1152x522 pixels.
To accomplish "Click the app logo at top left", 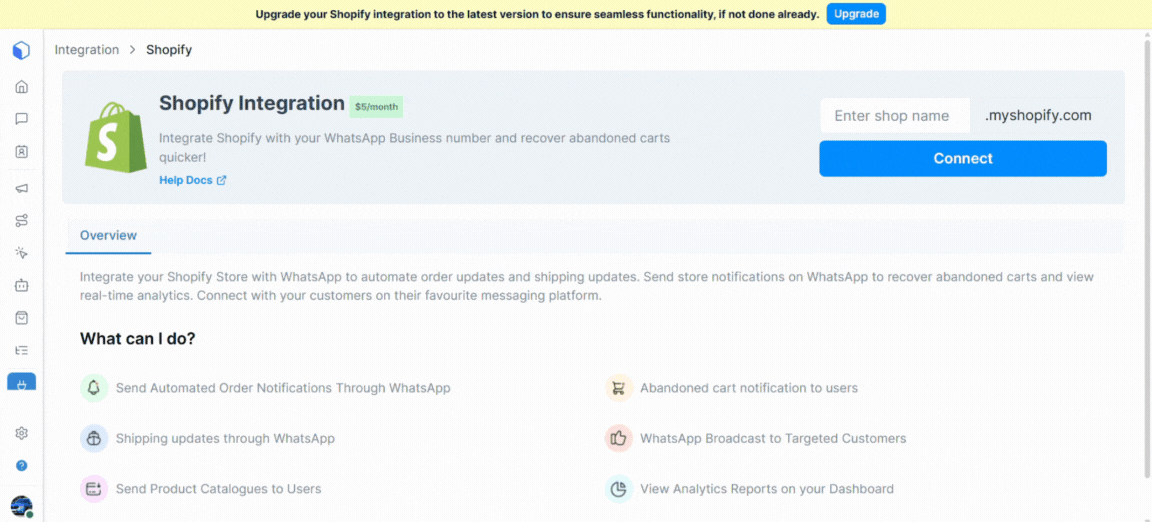I will click(x=21, y=51).
